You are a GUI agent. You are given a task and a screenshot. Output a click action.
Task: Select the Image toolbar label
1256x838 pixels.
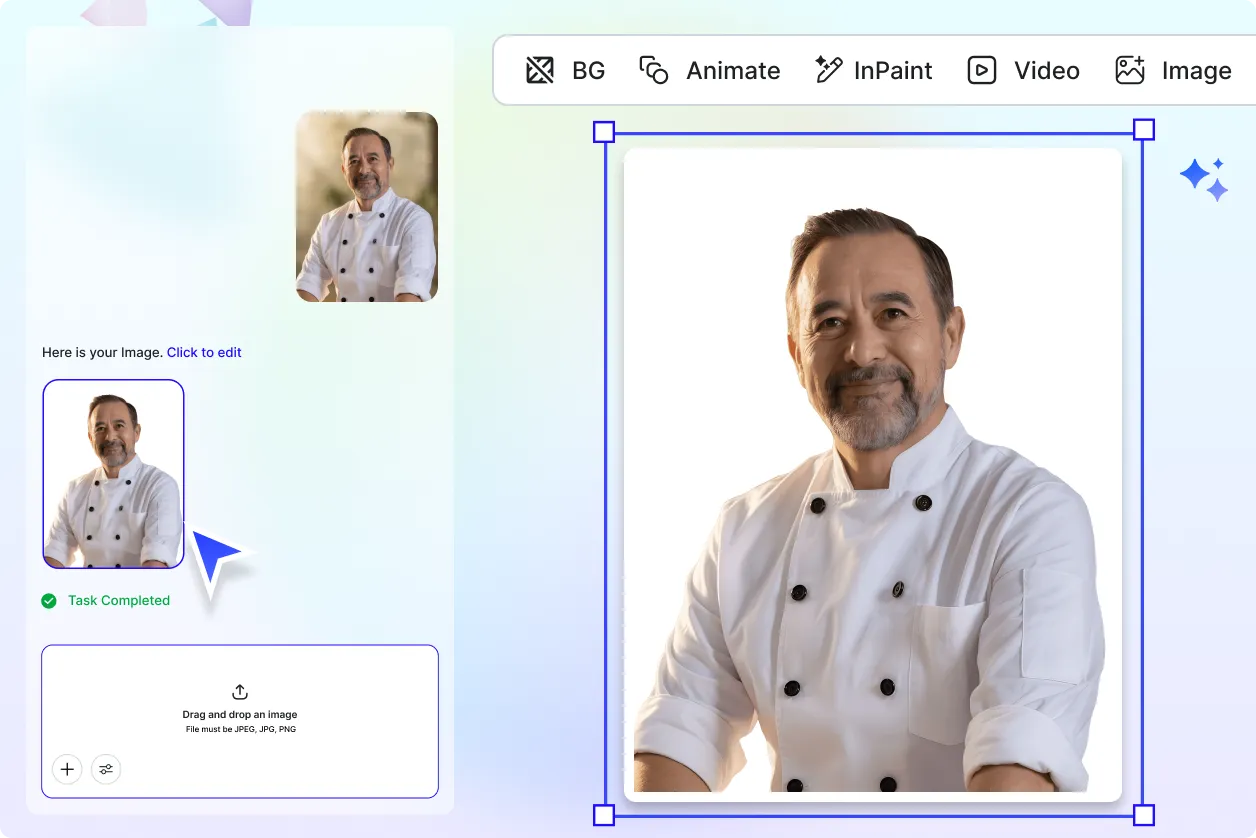(x=1197, y=71)
